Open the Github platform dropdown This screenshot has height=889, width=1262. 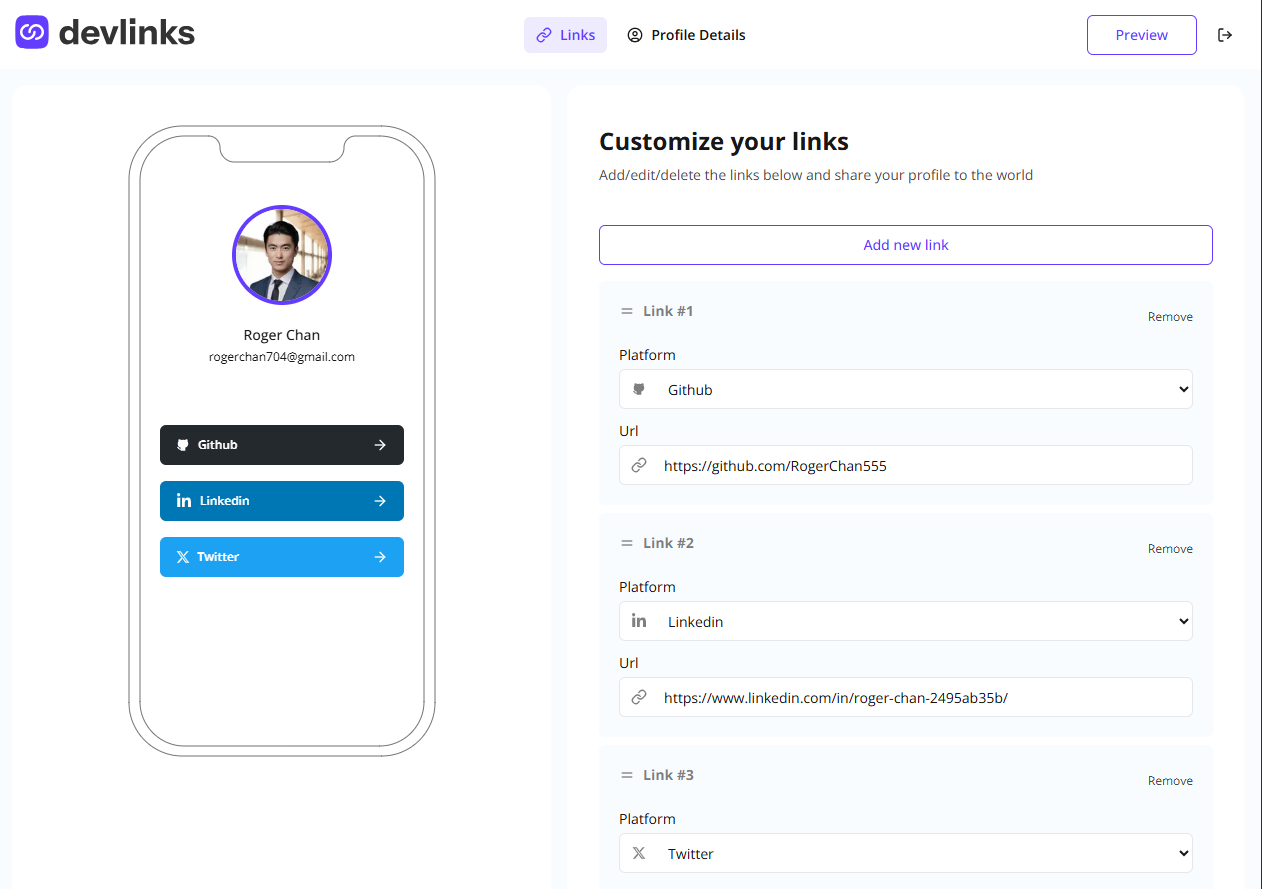(x=906, y=389)
